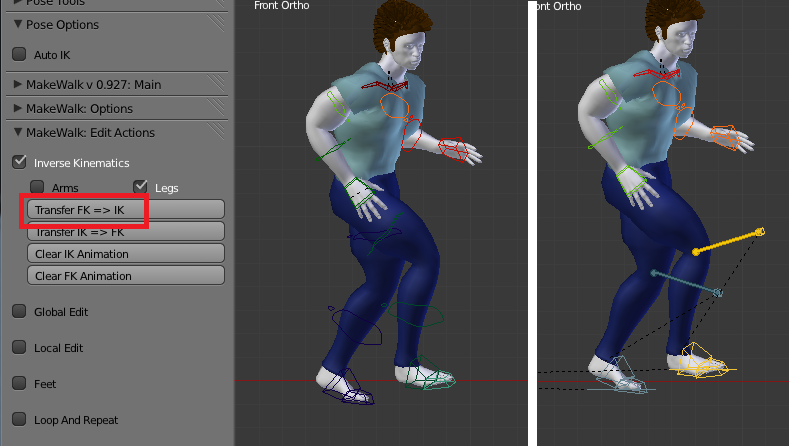Click the Transfer IK => FK button
This screenshot has width=789, height=446.
124,232
